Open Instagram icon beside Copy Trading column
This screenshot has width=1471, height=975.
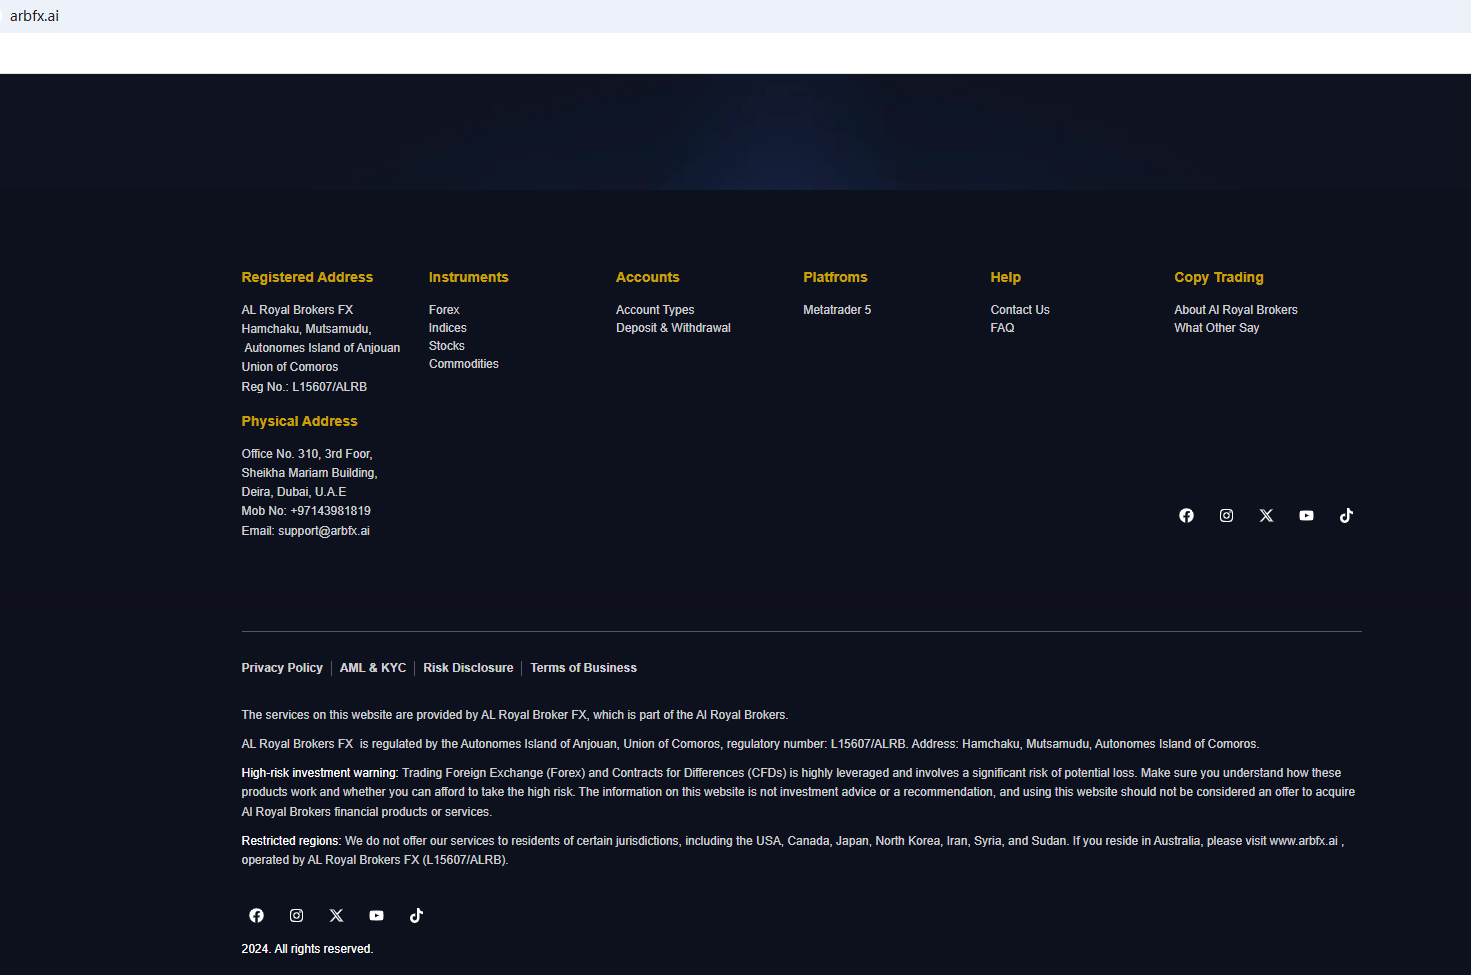click(1226, 516)
